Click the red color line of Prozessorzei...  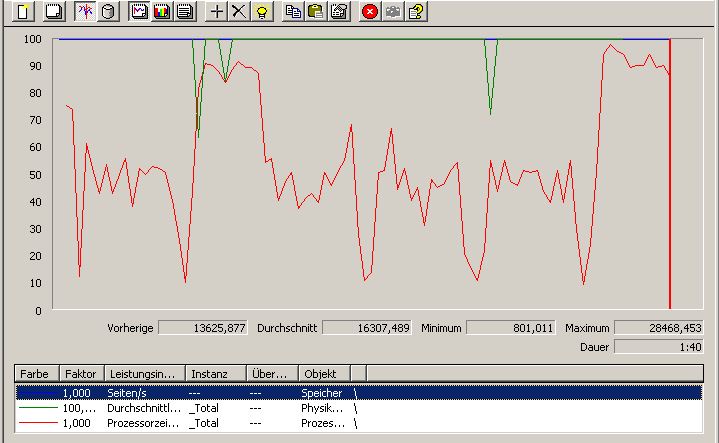pos(38,423)
